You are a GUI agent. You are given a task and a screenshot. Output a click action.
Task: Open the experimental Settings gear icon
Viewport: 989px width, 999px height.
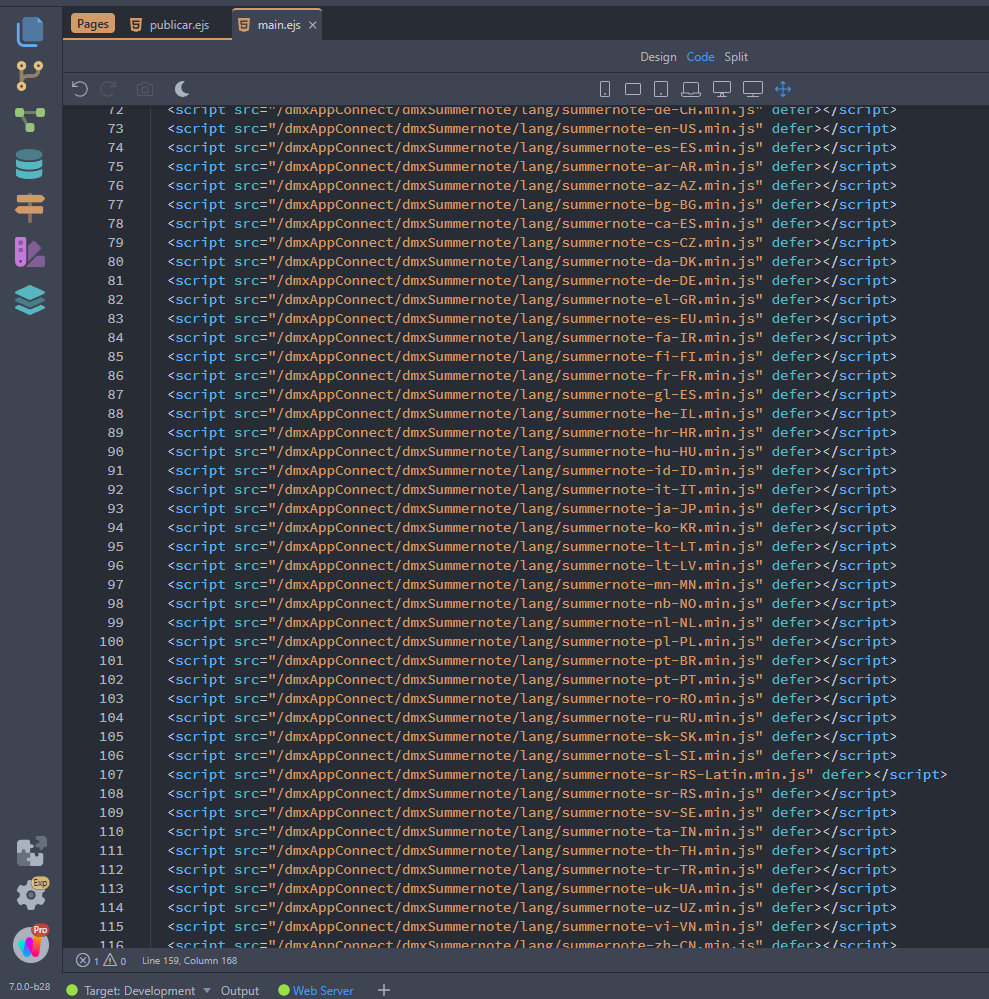[31, 894]
